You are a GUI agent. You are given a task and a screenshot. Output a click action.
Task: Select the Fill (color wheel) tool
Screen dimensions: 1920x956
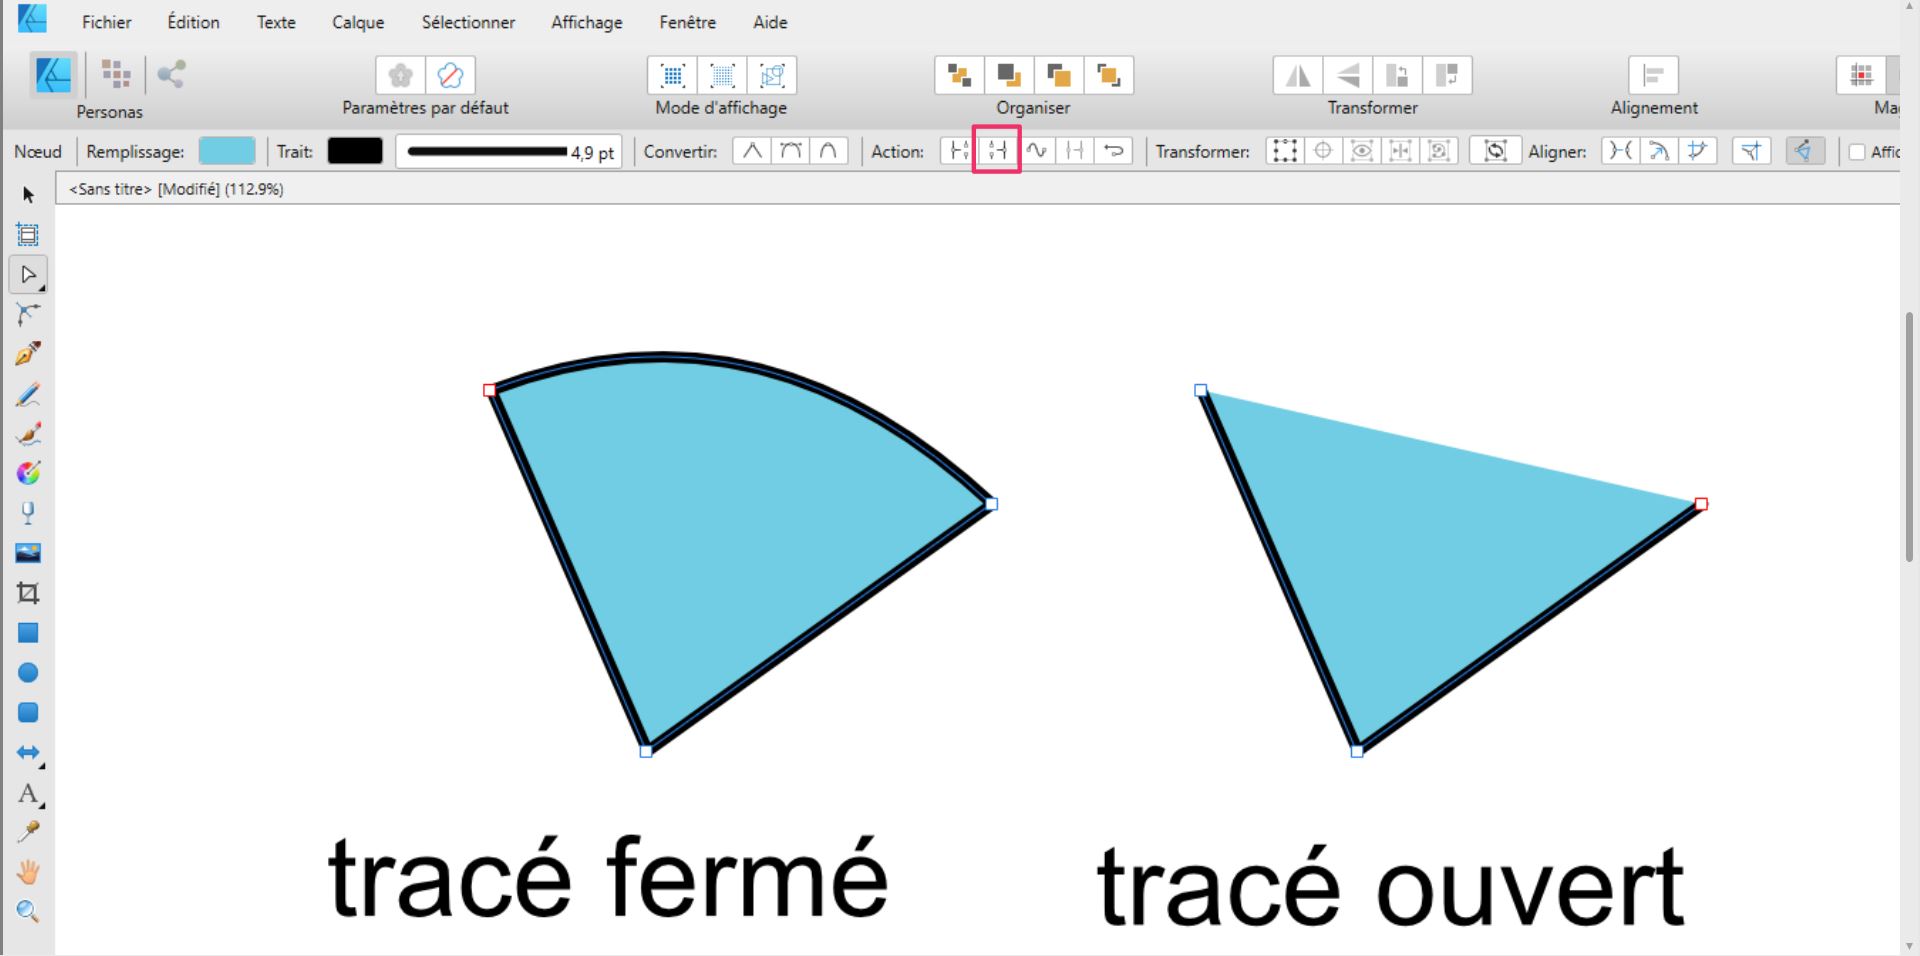pos(28,473)
